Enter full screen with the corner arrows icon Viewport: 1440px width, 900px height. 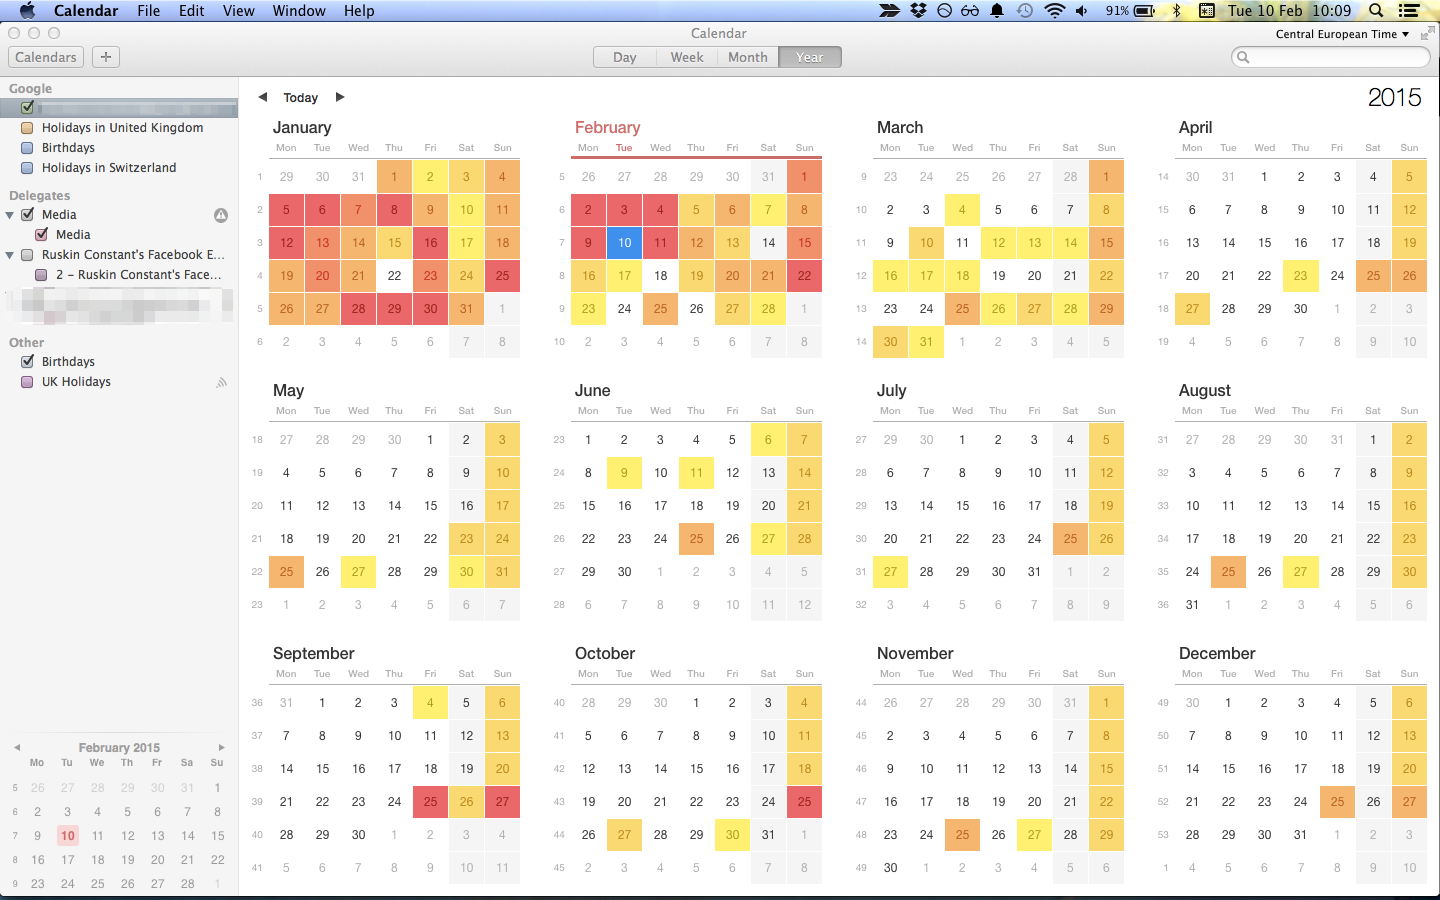pyautogui.click(x=1426, y=33)
